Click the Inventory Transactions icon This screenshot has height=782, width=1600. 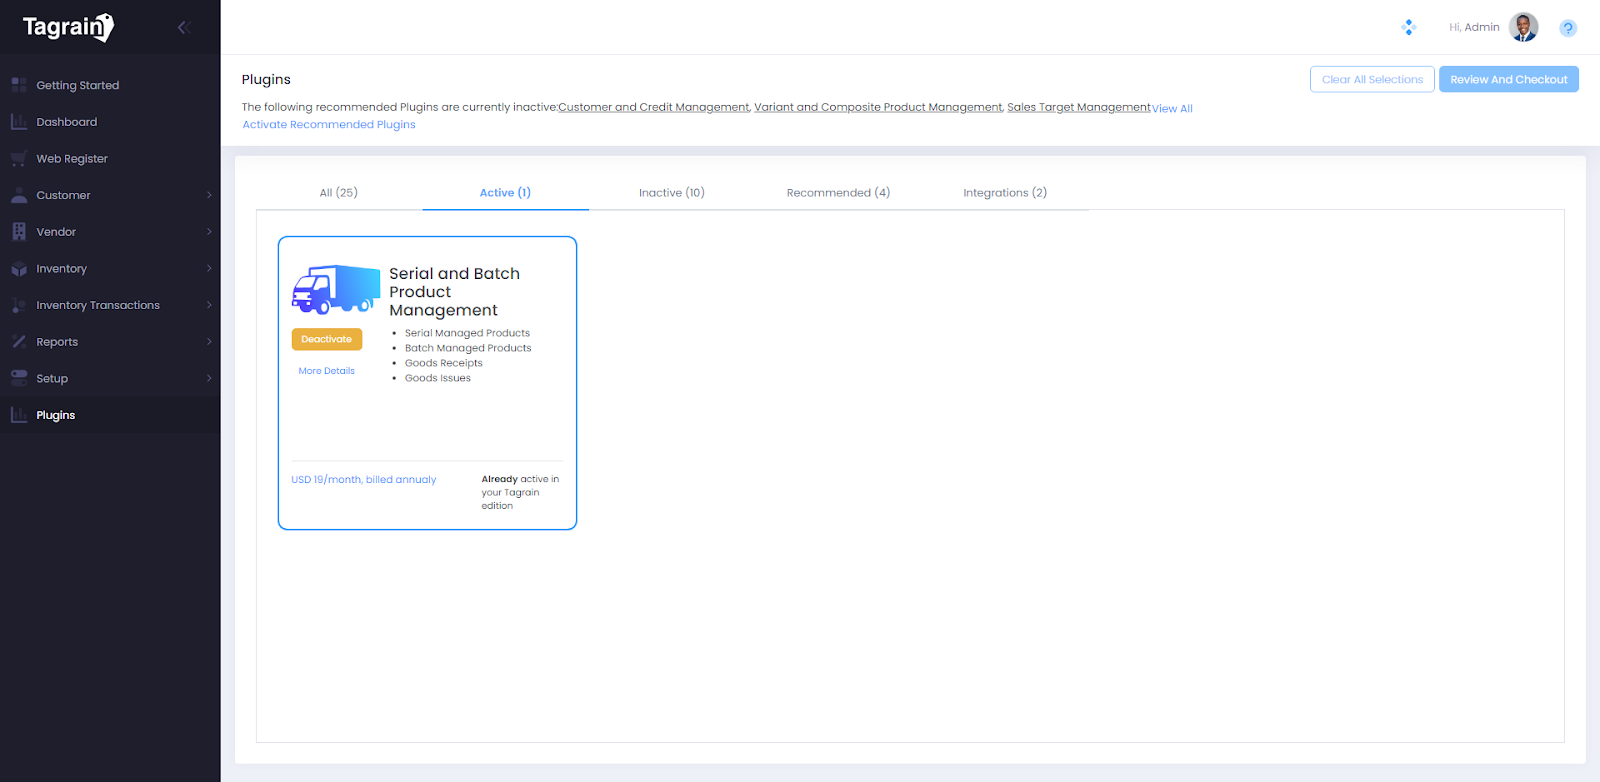pyautogui.click(x=19, y=305)
